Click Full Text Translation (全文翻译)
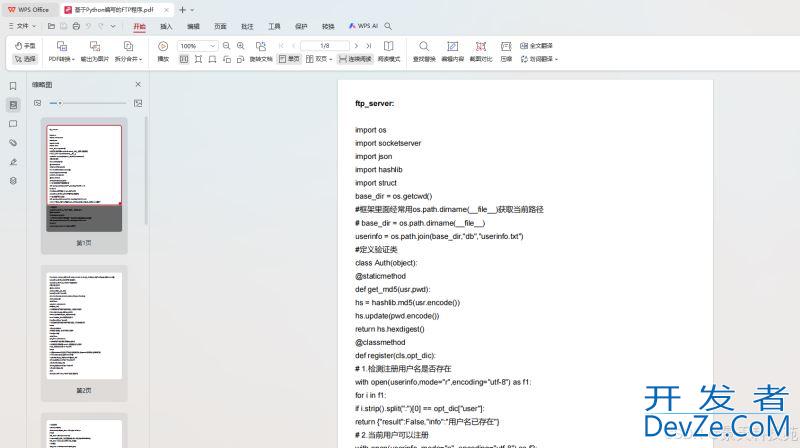800x448 pixels. pyautogui.click(x=537, y=46)
